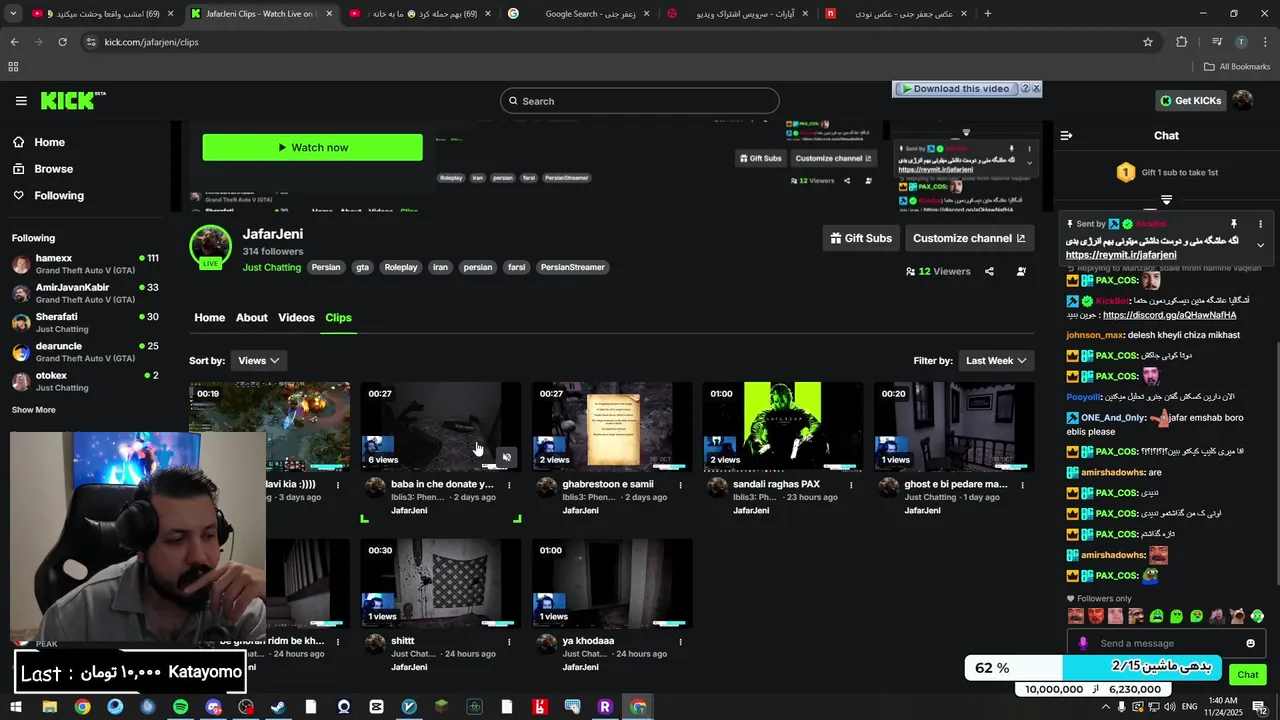Select the Clips tab

338,317
